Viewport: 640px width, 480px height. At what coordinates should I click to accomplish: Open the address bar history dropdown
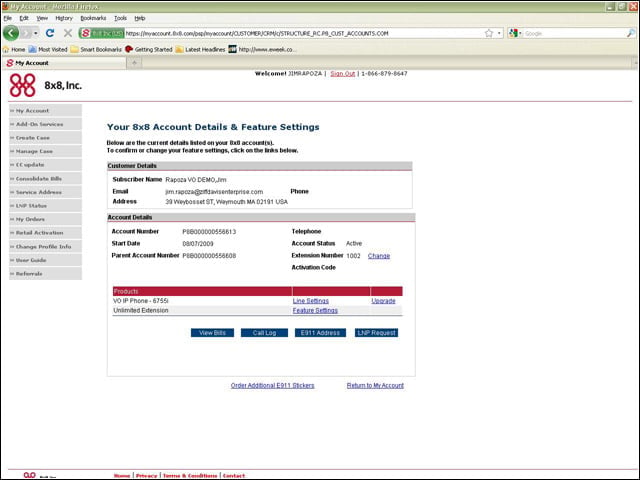click(499, 33)
